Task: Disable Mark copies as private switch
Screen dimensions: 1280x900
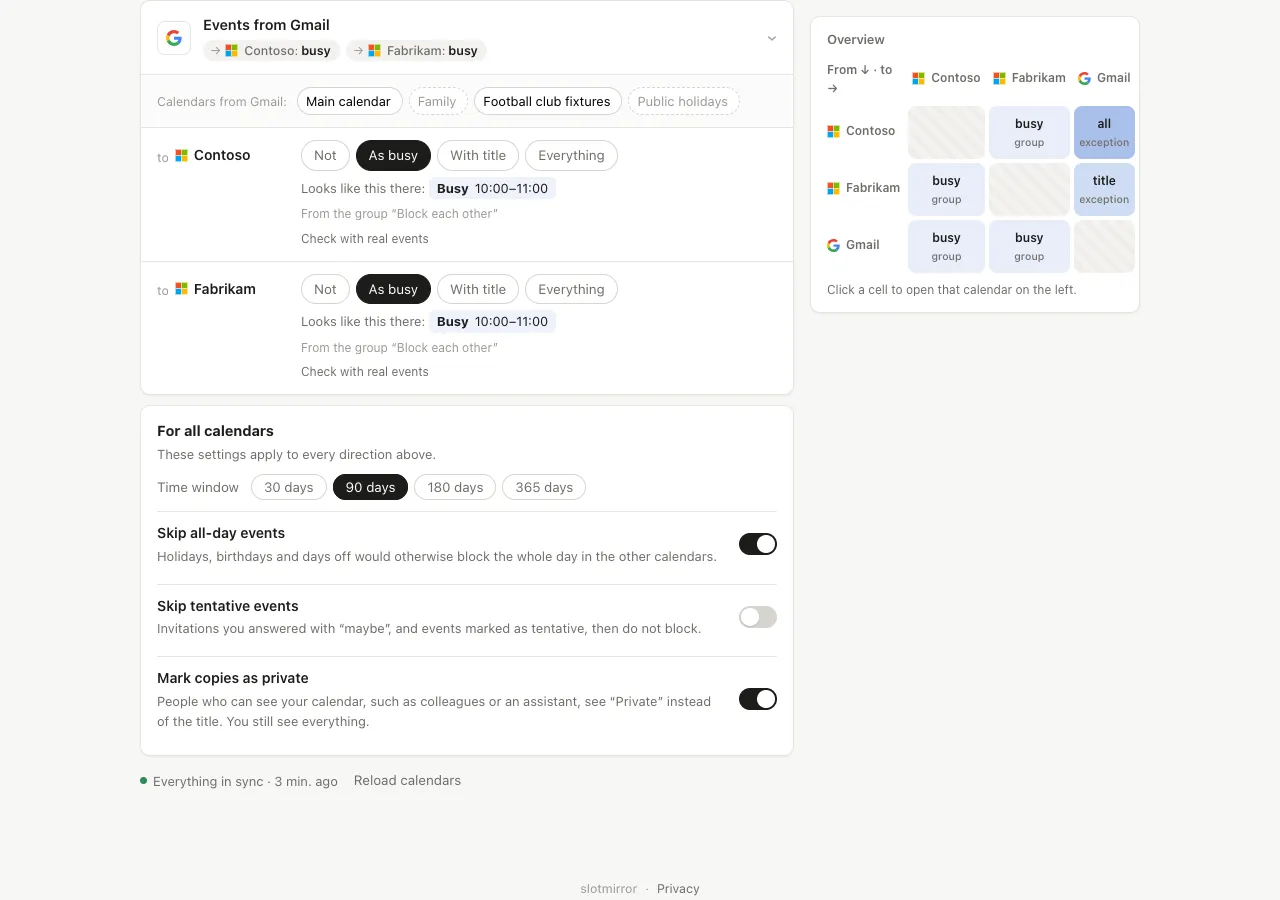Action: point(758,699)
